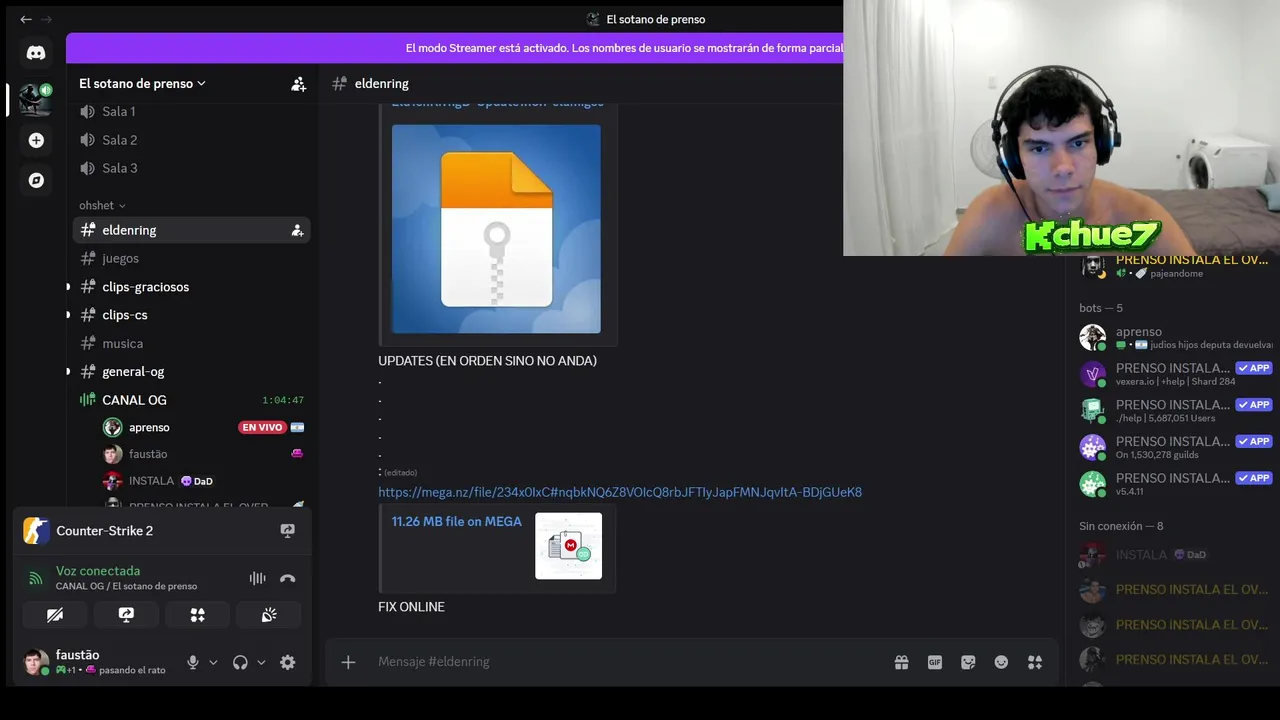Go back with the left arrow

[x=25, y=19]
